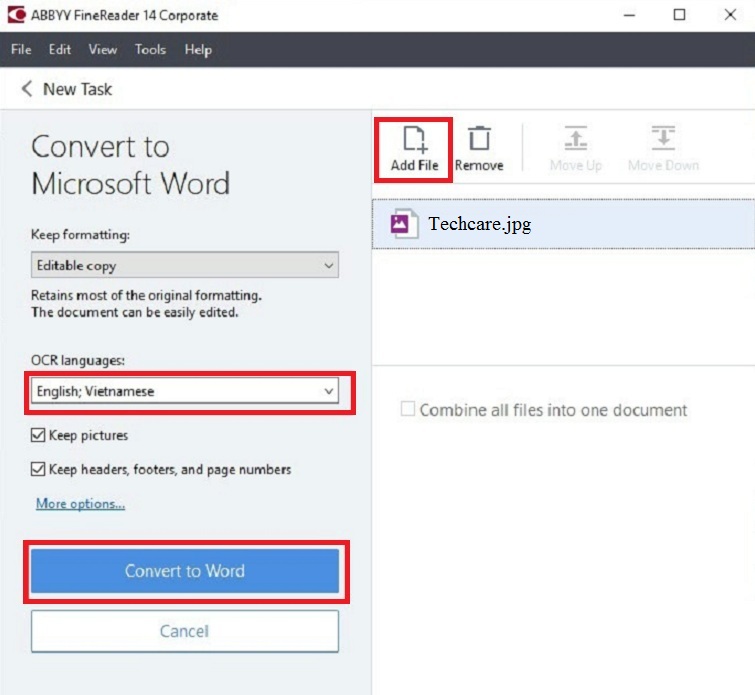Open the View menu
This screenshot has height=695, width=755.
click(102, 49)
